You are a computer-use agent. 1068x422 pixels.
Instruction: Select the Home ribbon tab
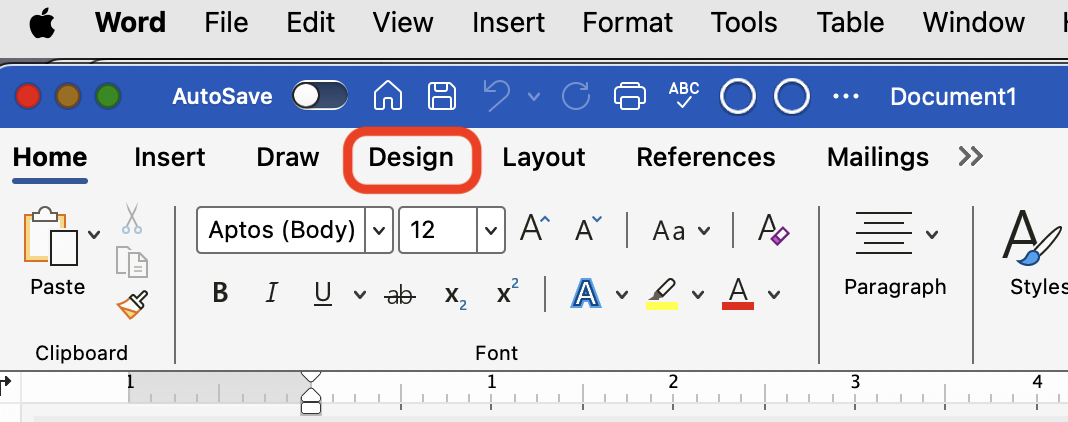pyautogui.click(x=50, y=158)
